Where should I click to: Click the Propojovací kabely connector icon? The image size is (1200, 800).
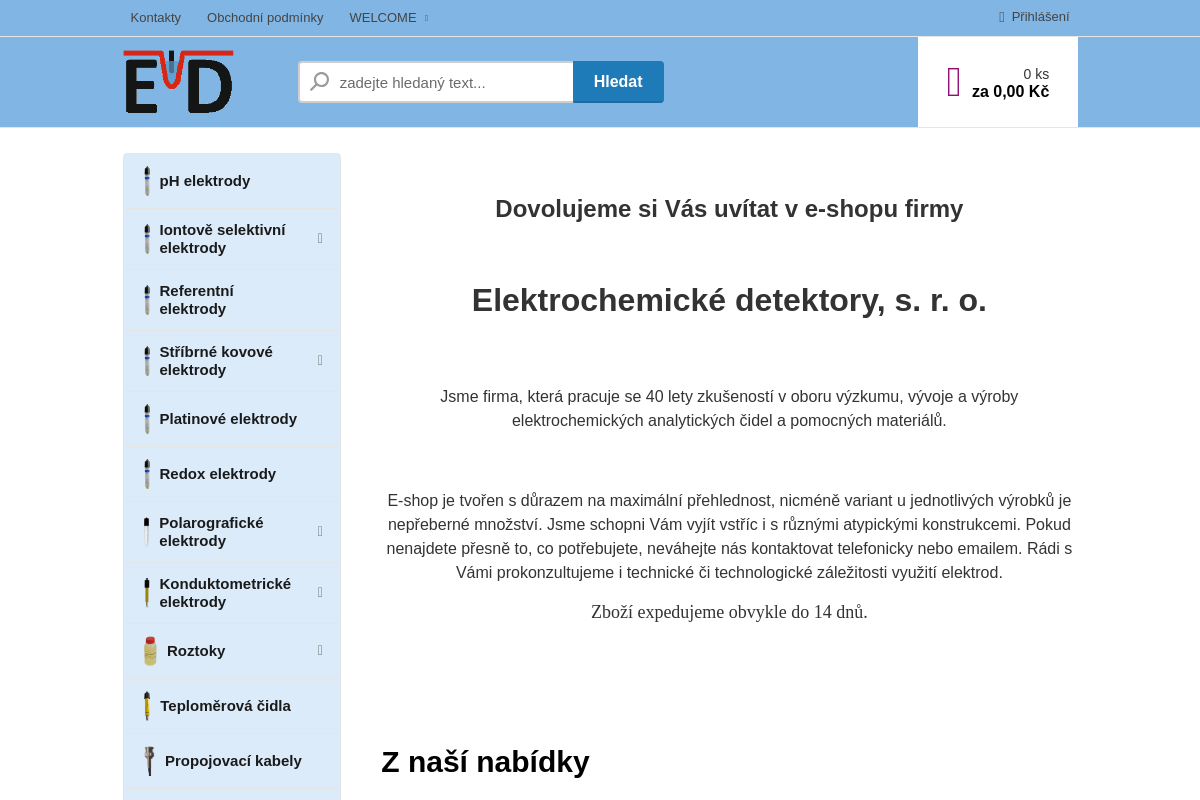pos(148,760)
